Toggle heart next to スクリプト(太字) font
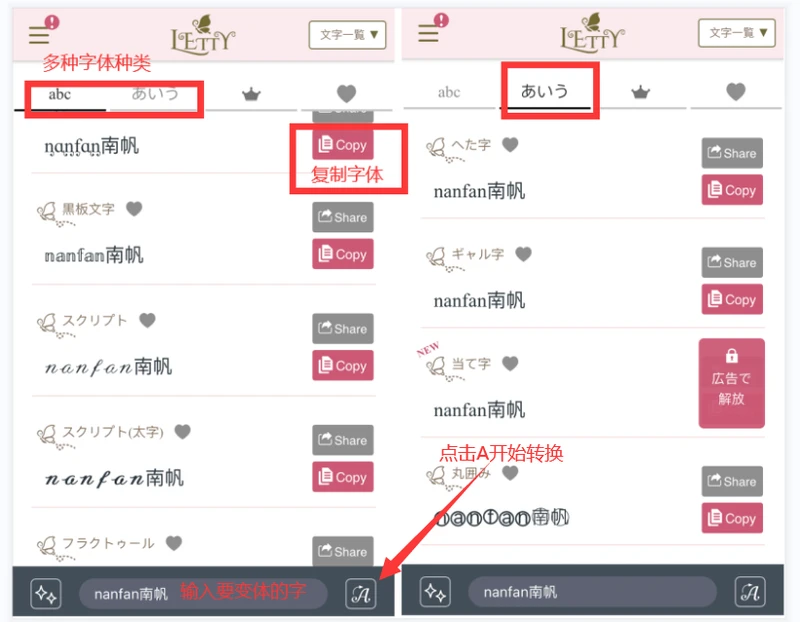 (183, 432)
